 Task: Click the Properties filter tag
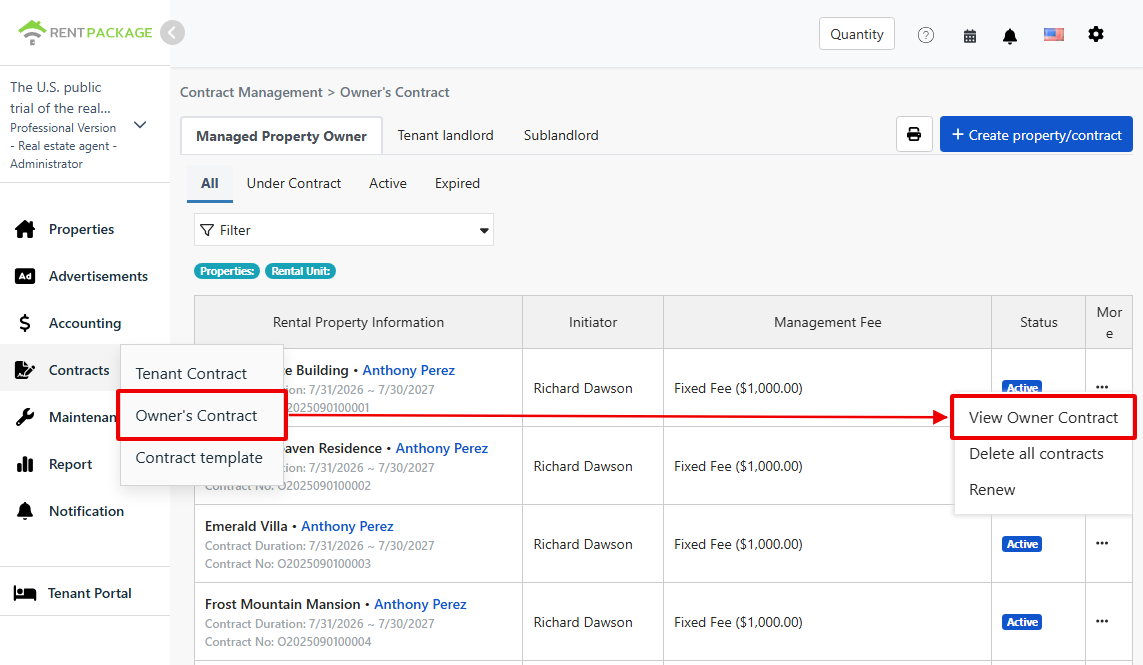[227, 271]
